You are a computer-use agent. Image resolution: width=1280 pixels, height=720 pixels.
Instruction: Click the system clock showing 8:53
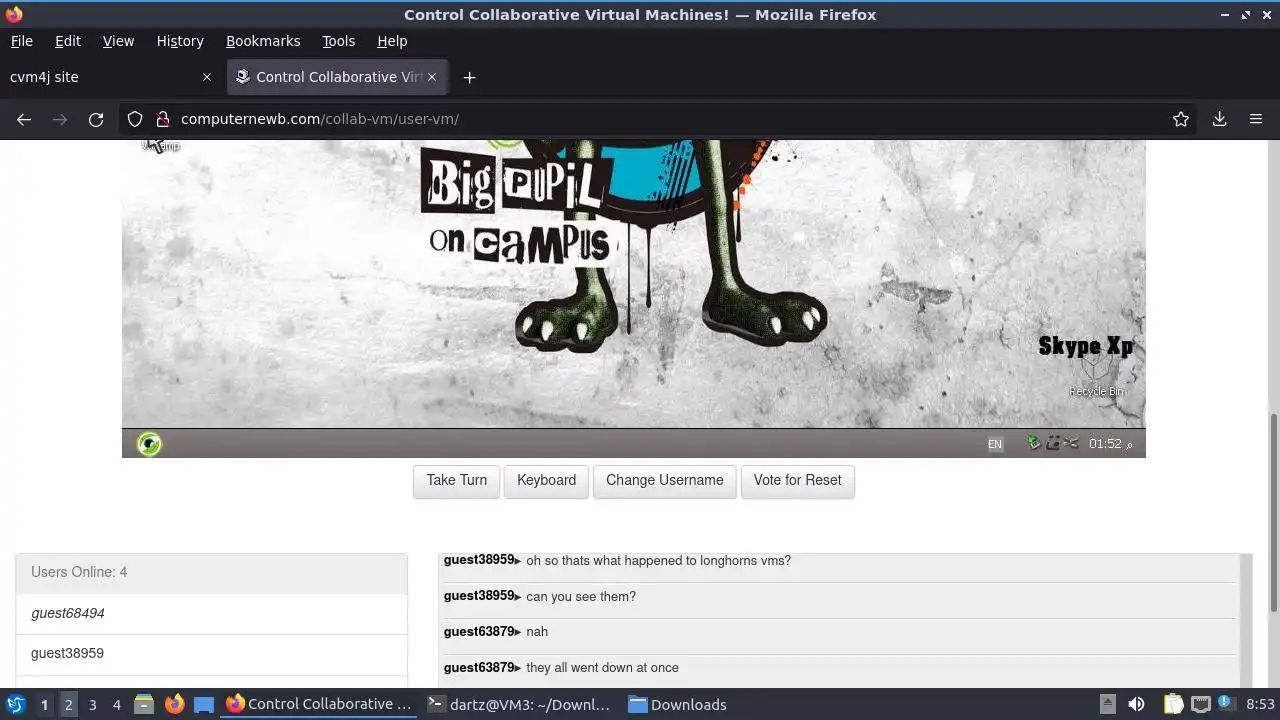tap(1260, 704)
